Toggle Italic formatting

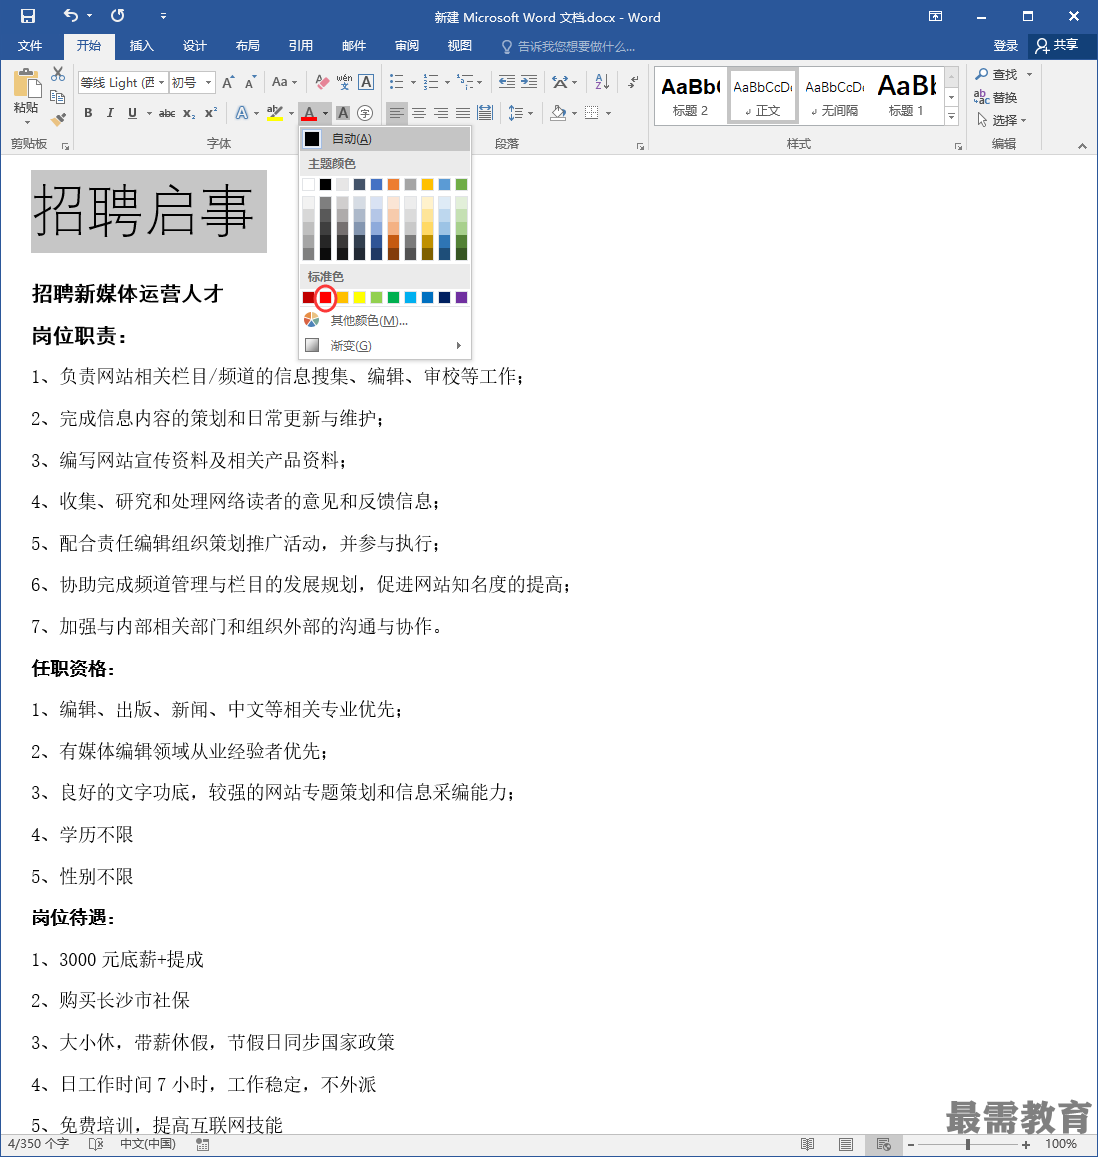[110, 113]
